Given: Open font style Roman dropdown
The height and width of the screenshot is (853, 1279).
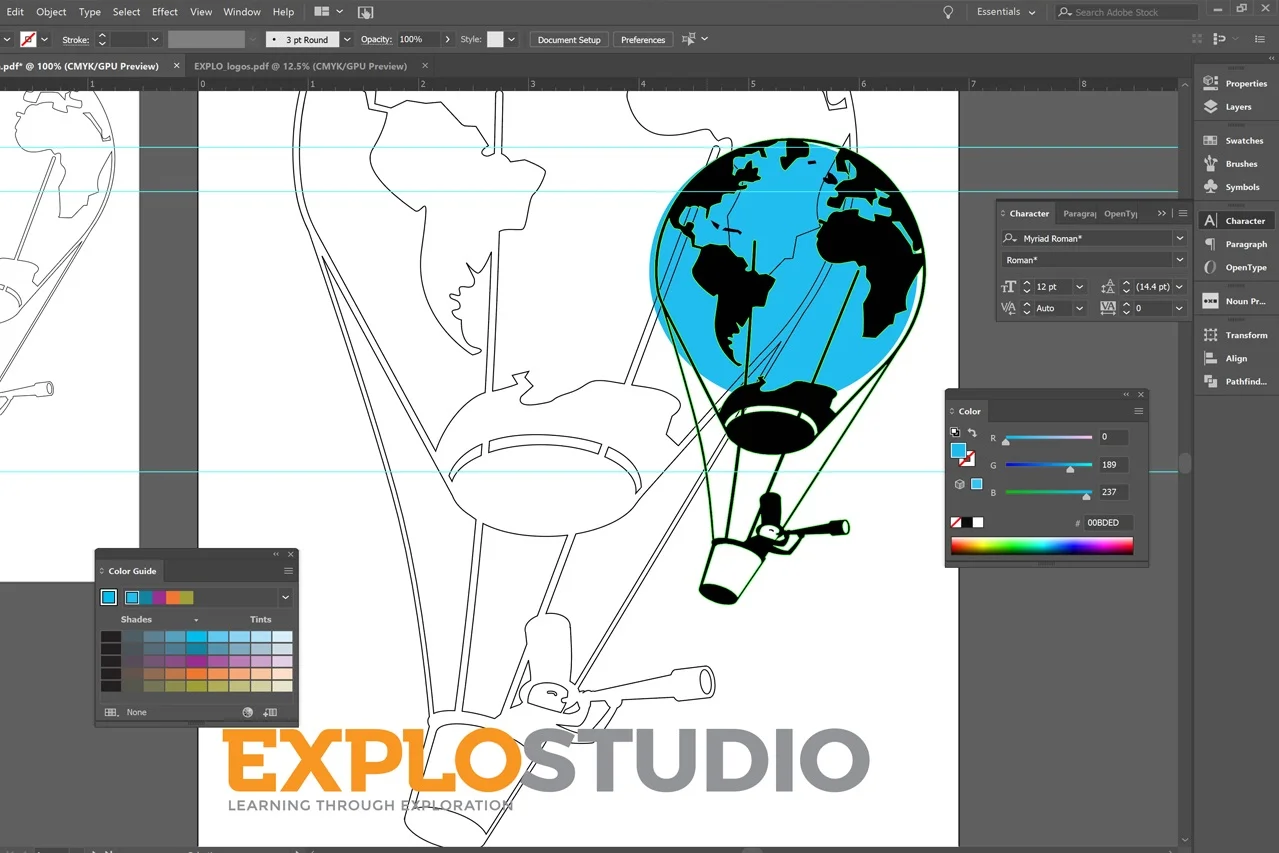Looking at the screenshot, I should tap(1180, 260).
